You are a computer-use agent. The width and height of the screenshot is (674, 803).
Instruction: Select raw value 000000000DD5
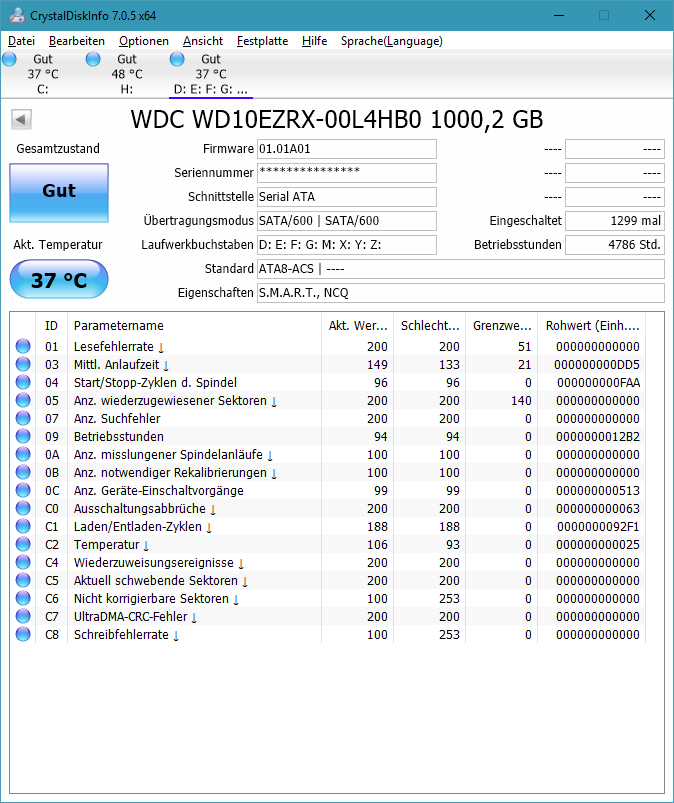point(597,365)
